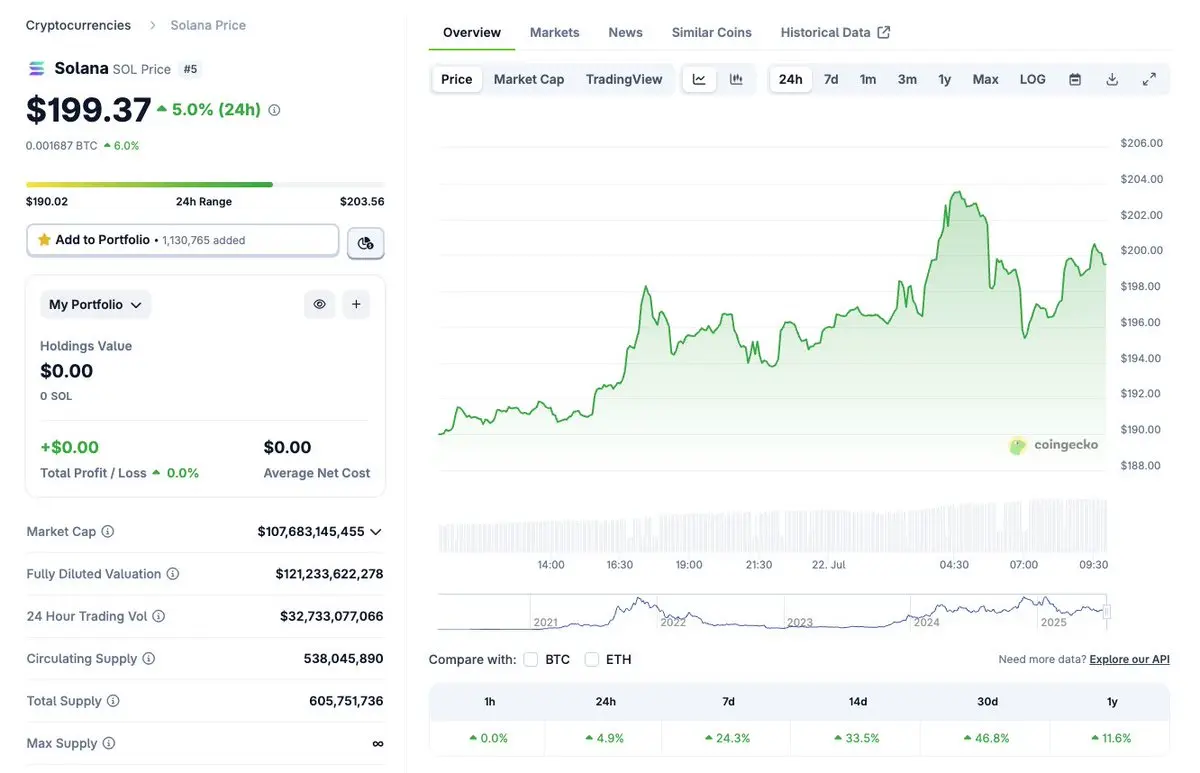
Task: Expand the My Portfolio dropdown
Action: 96,304
